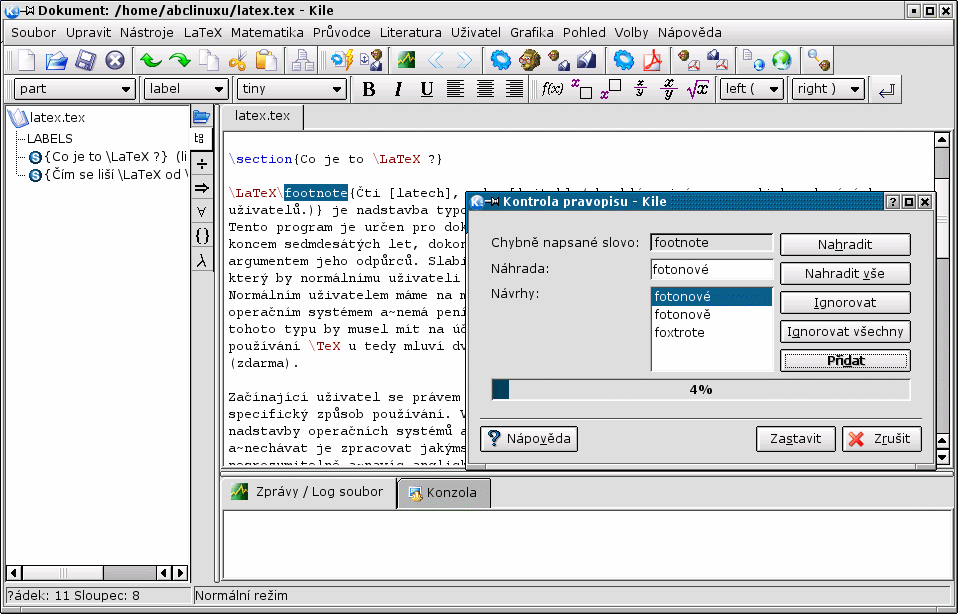Click the Underline U formatting icon
958x614 pixels.
click(427, 89)
